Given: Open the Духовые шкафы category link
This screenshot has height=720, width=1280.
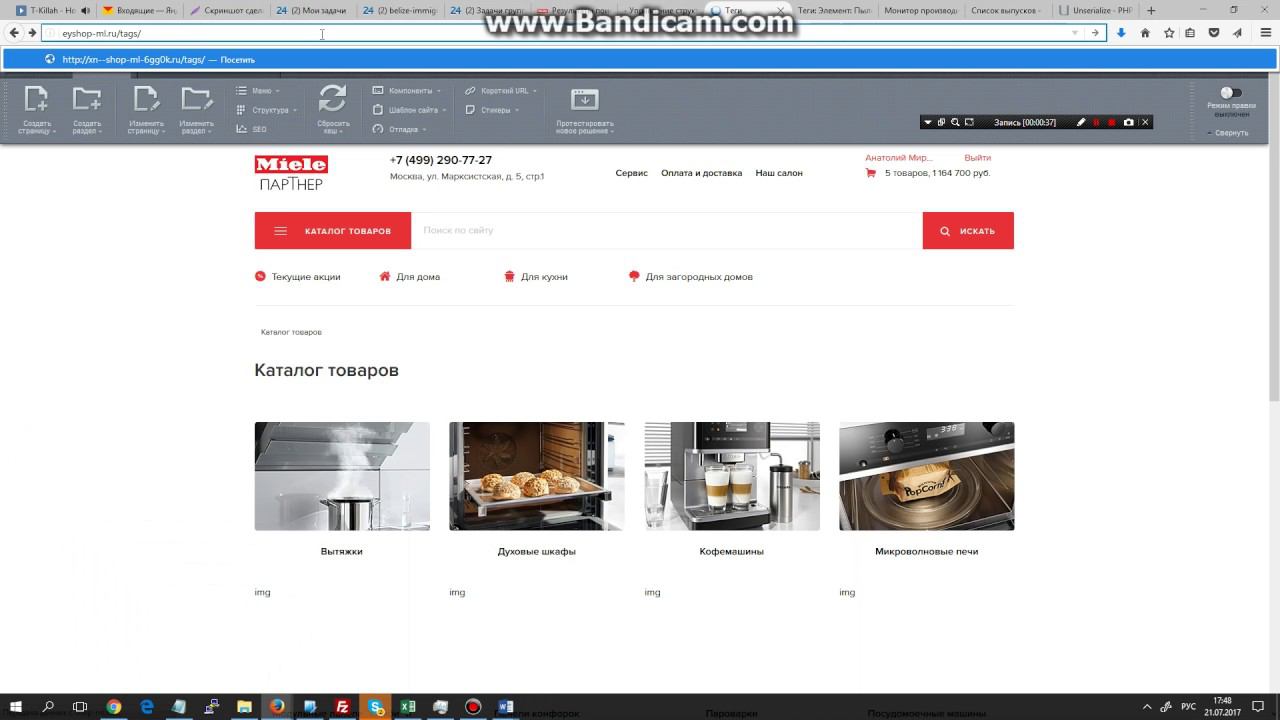Looking at the screenshot, I should click(537, 551).
